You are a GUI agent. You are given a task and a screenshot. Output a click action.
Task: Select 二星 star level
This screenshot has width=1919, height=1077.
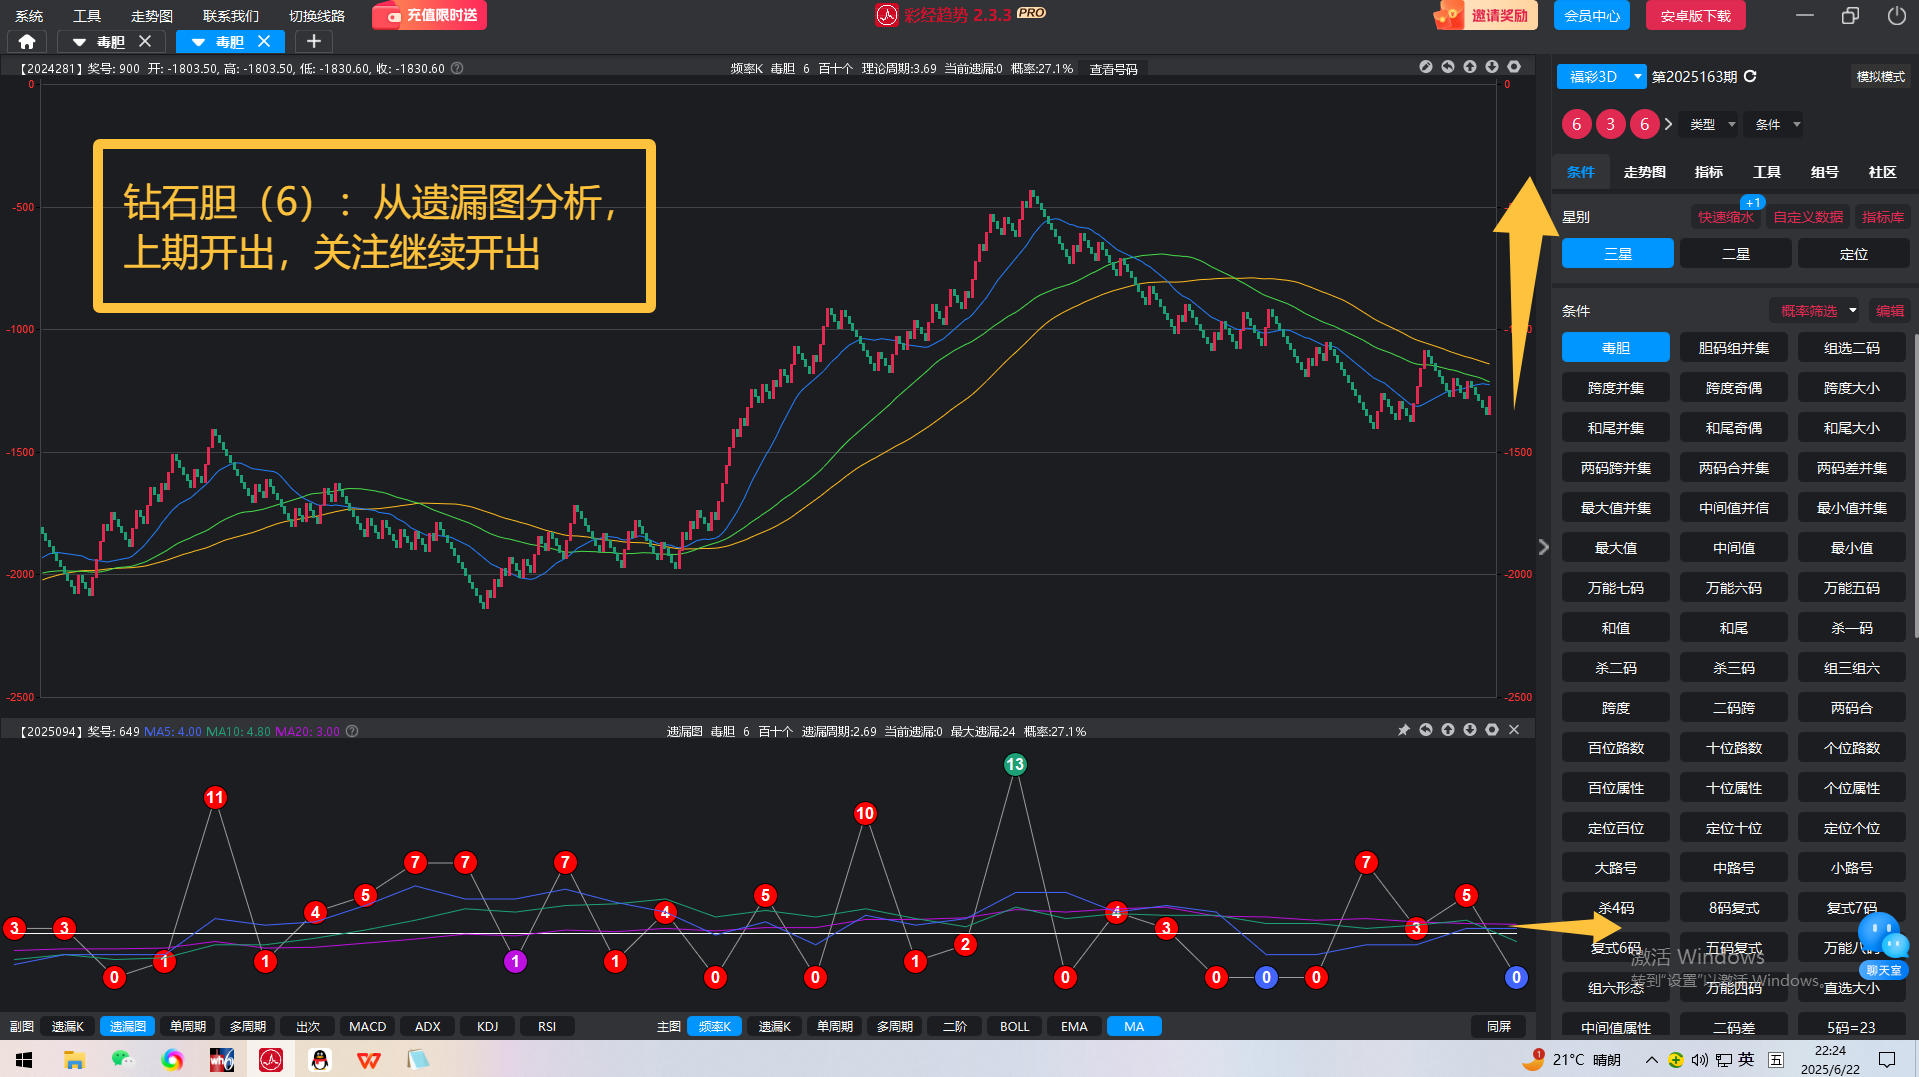[1735, 253]
